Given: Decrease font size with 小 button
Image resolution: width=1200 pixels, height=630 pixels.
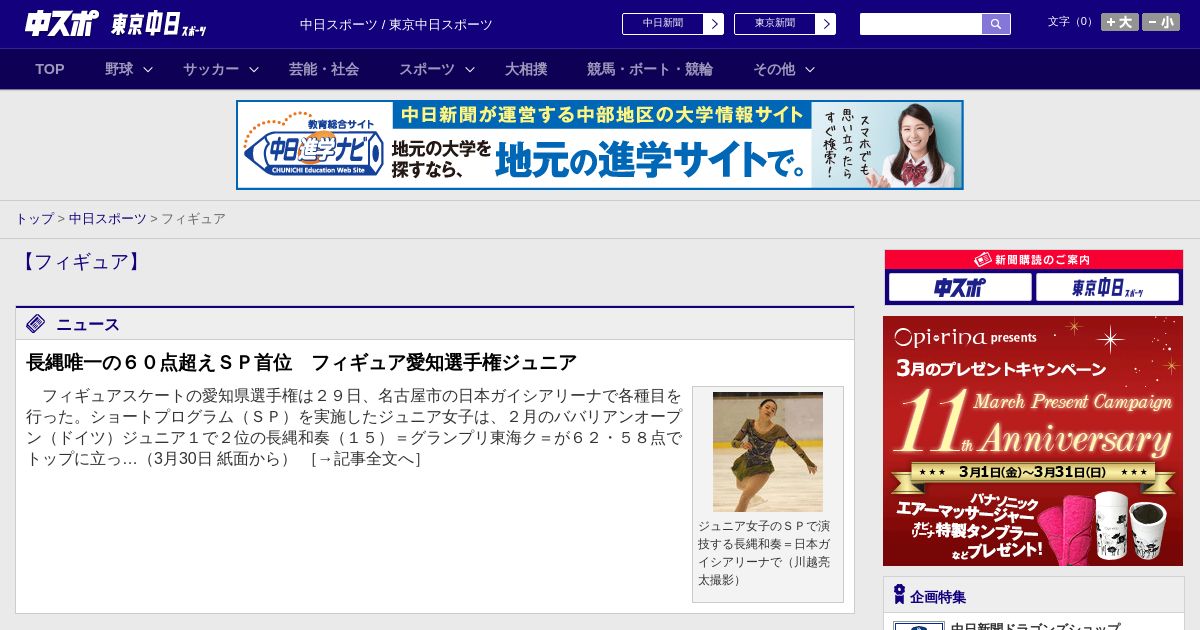Looking at the screenshot, I should [1161, 22].
